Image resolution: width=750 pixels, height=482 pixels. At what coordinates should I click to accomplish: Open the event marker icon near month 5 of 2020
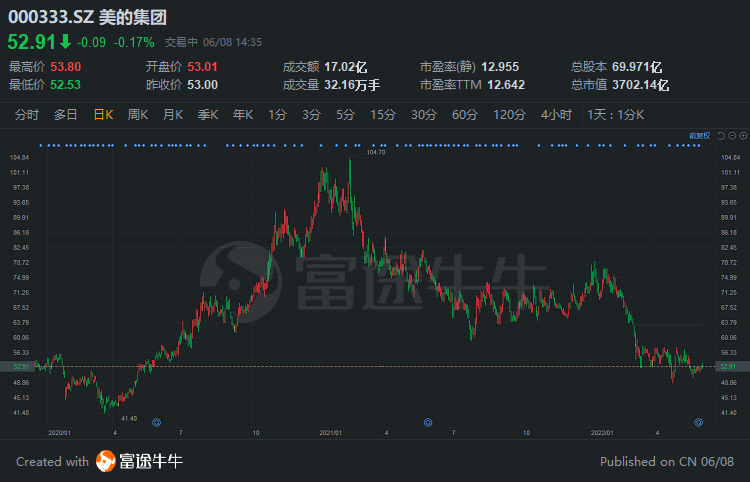click(x=156, y=422)
